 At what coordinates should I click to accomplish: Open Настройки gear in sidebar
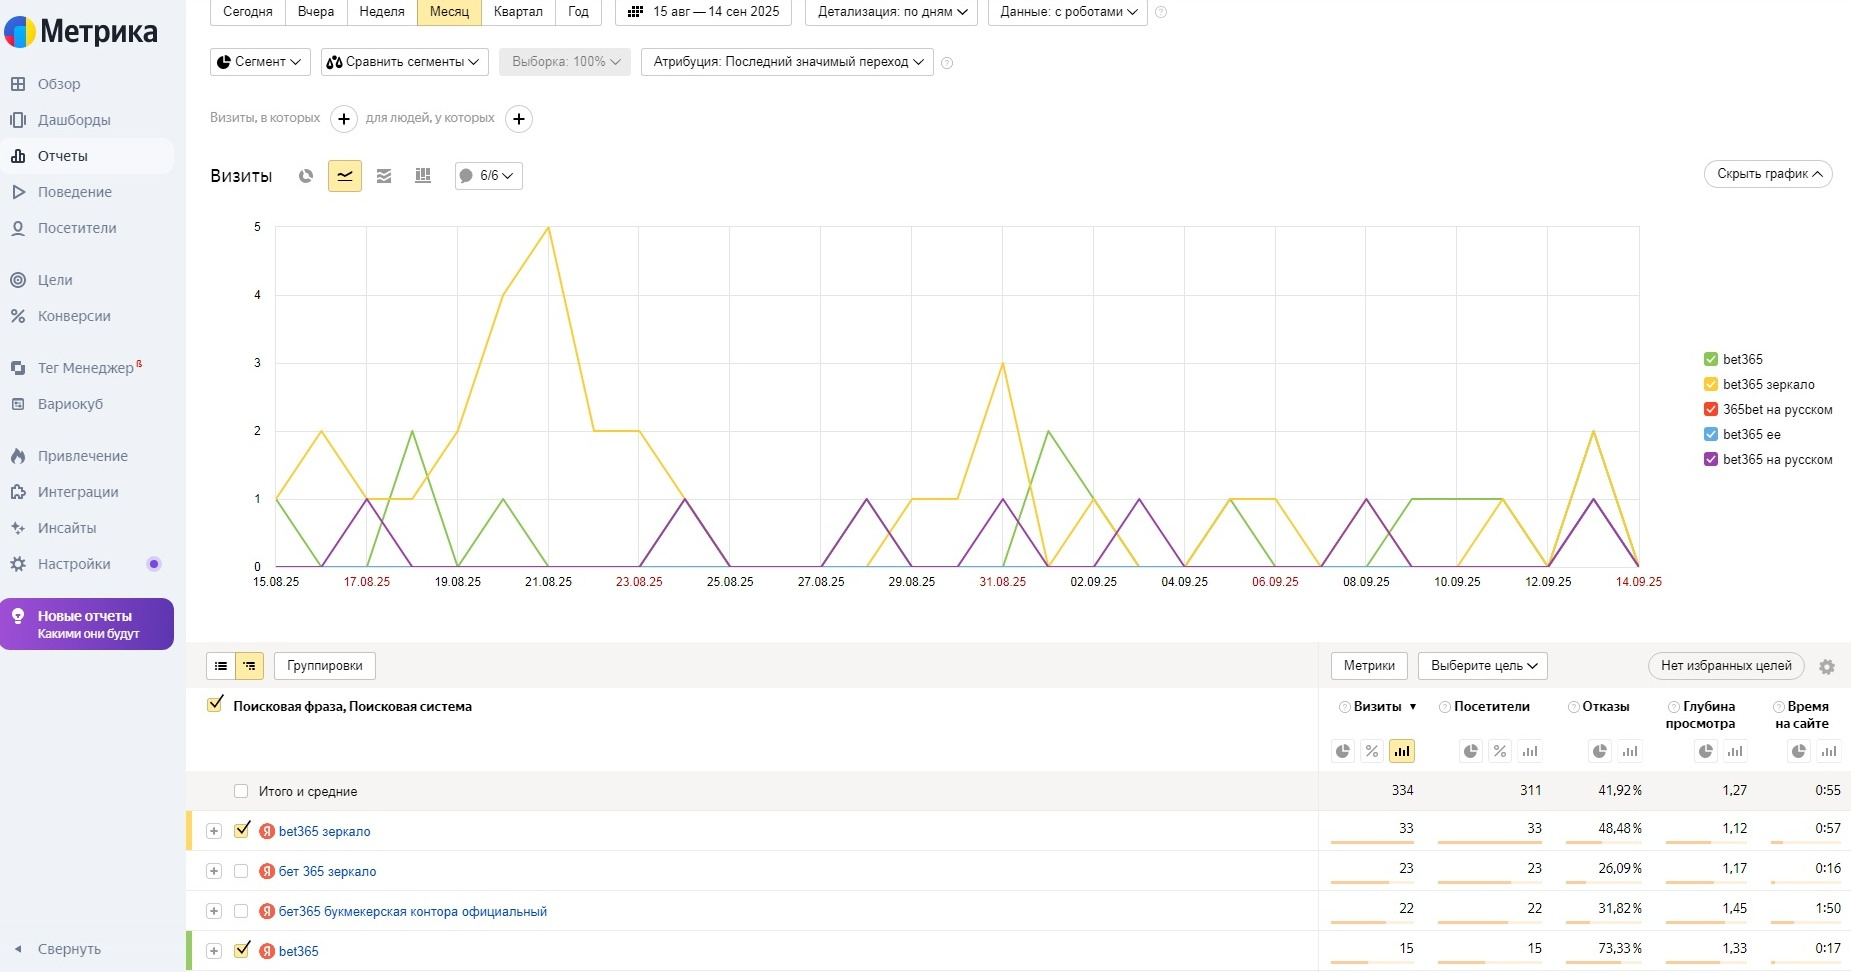[18, 564]
